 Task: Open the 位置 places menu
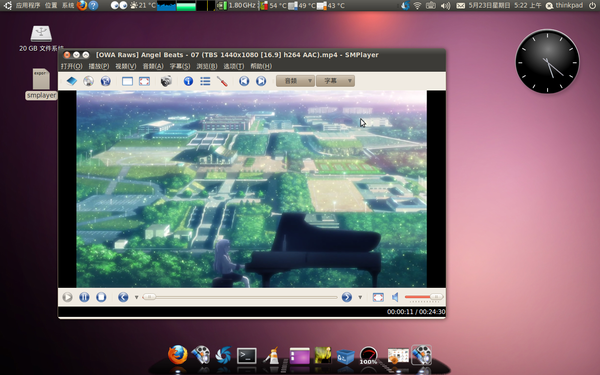point(51,5)
